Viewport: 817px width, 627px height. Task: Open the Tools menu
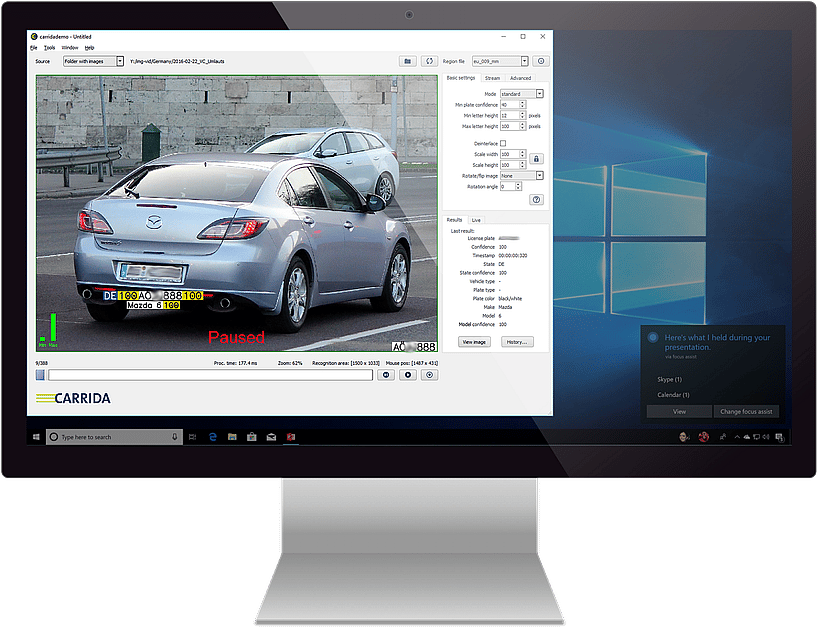tap(50, 47)
